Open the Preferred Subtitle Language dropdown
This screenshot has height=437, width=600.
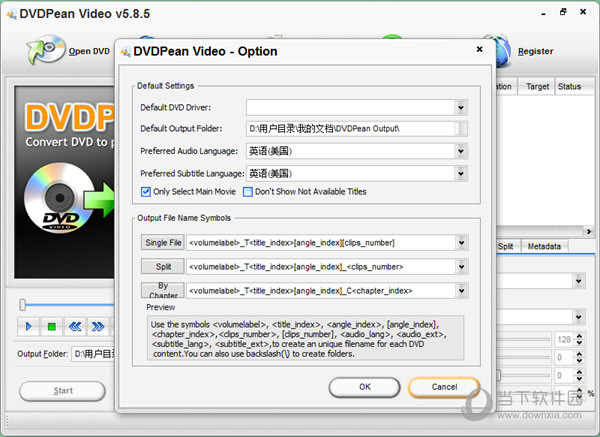(461, 174)
